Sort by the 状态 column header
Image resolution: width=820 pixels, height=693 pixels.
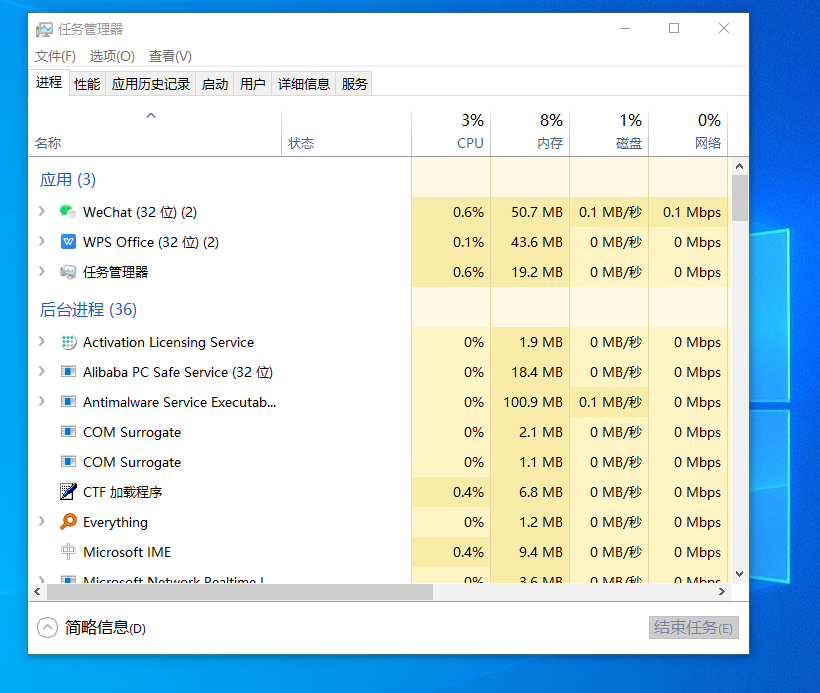tap(346, 134)
